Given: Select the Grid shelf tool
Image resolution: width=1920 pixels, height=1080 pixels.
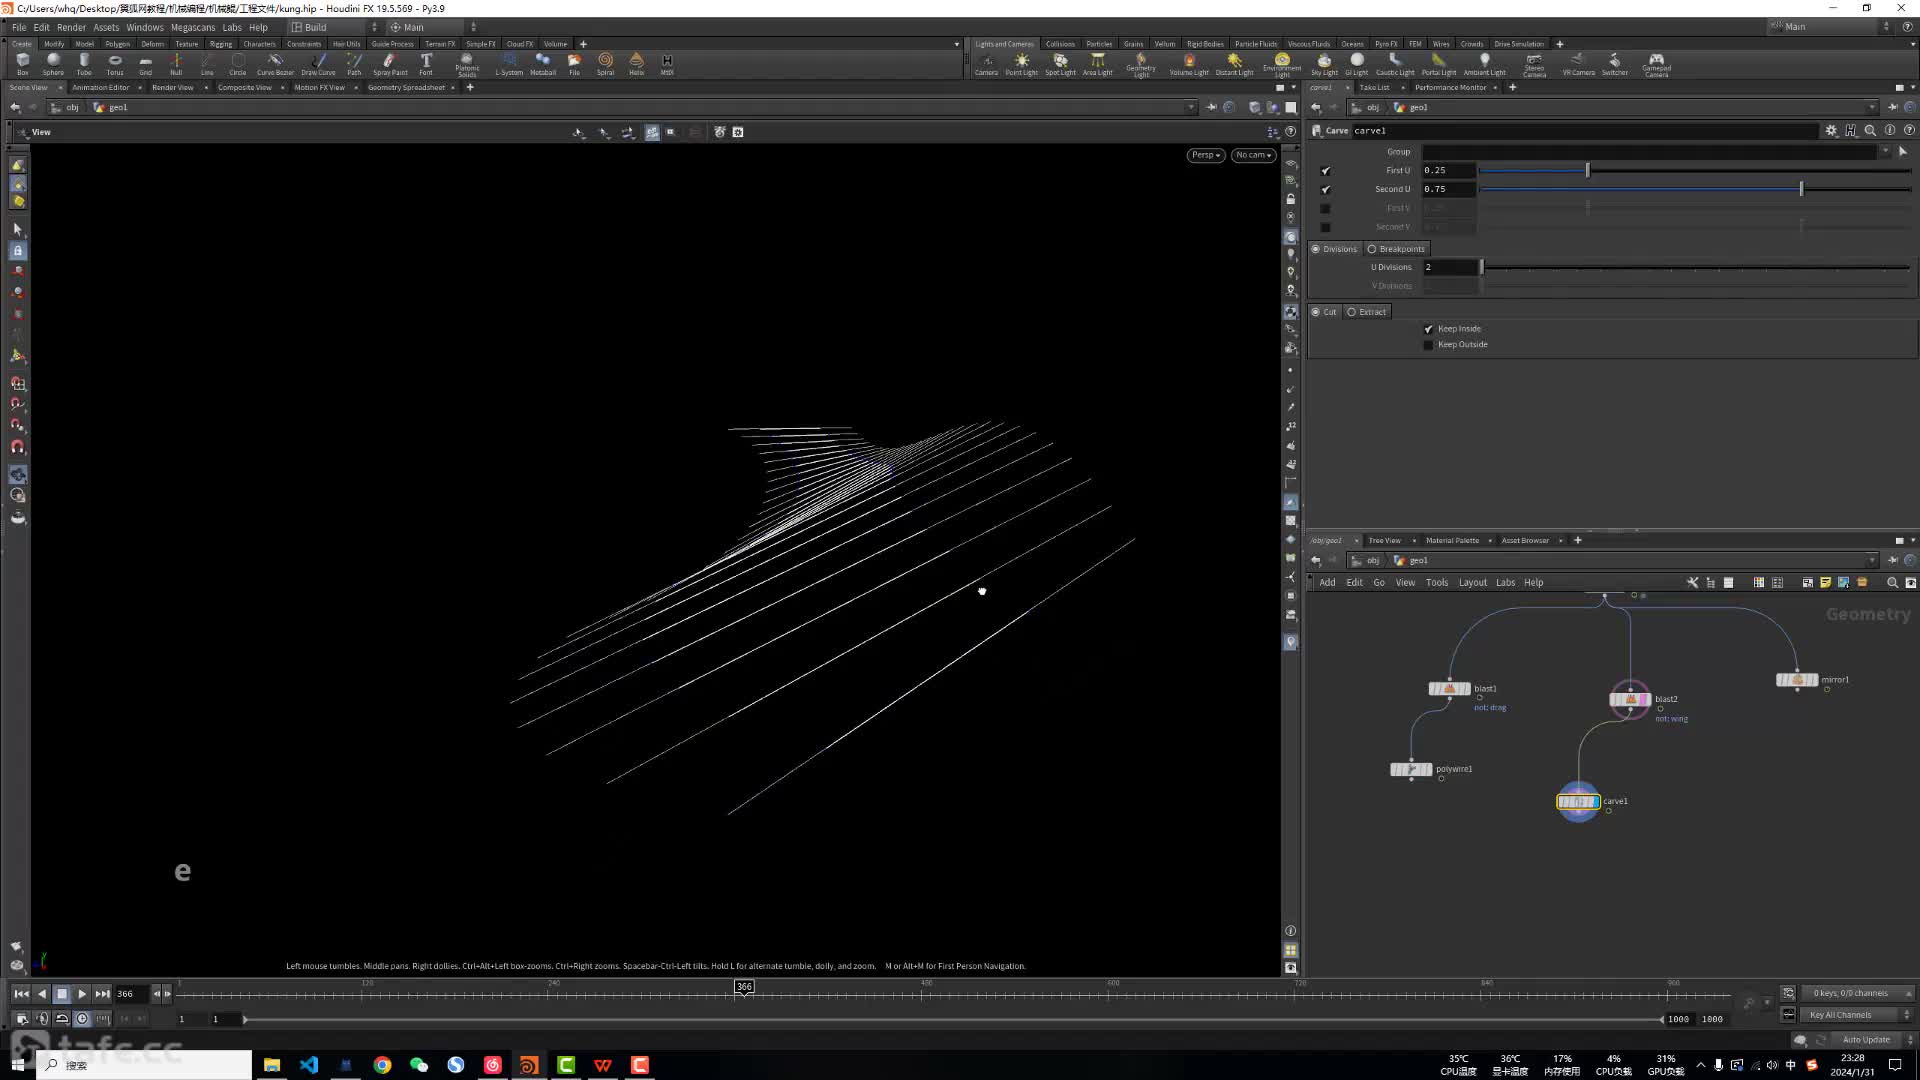Looking at the screenshot, I should coord(145,64).
